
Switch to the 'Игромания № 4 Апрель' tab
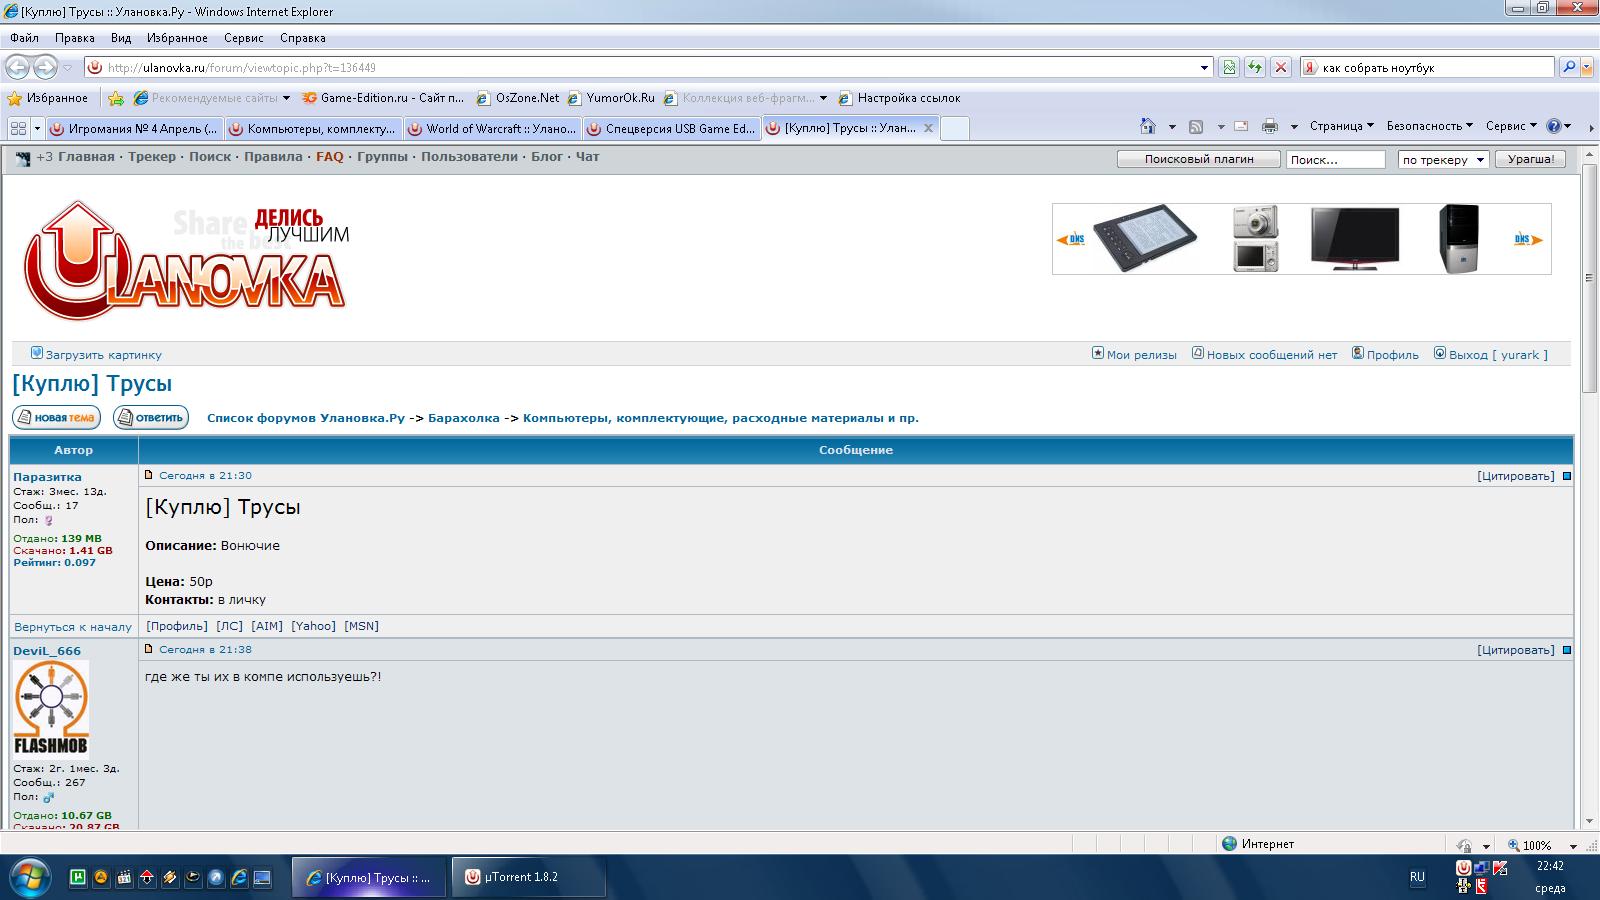point(134,128)
